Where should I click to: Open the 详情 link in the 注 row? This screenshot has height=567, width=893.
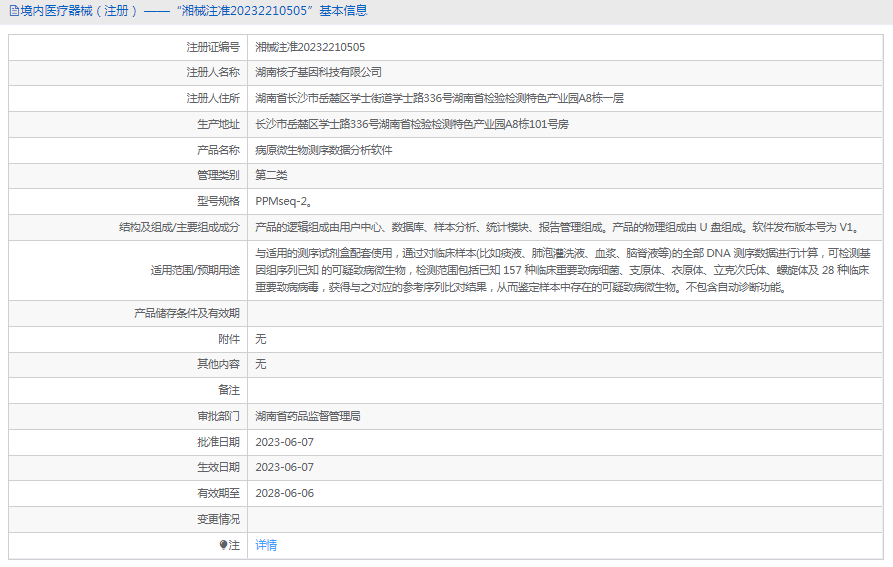(x=266, y=545)
